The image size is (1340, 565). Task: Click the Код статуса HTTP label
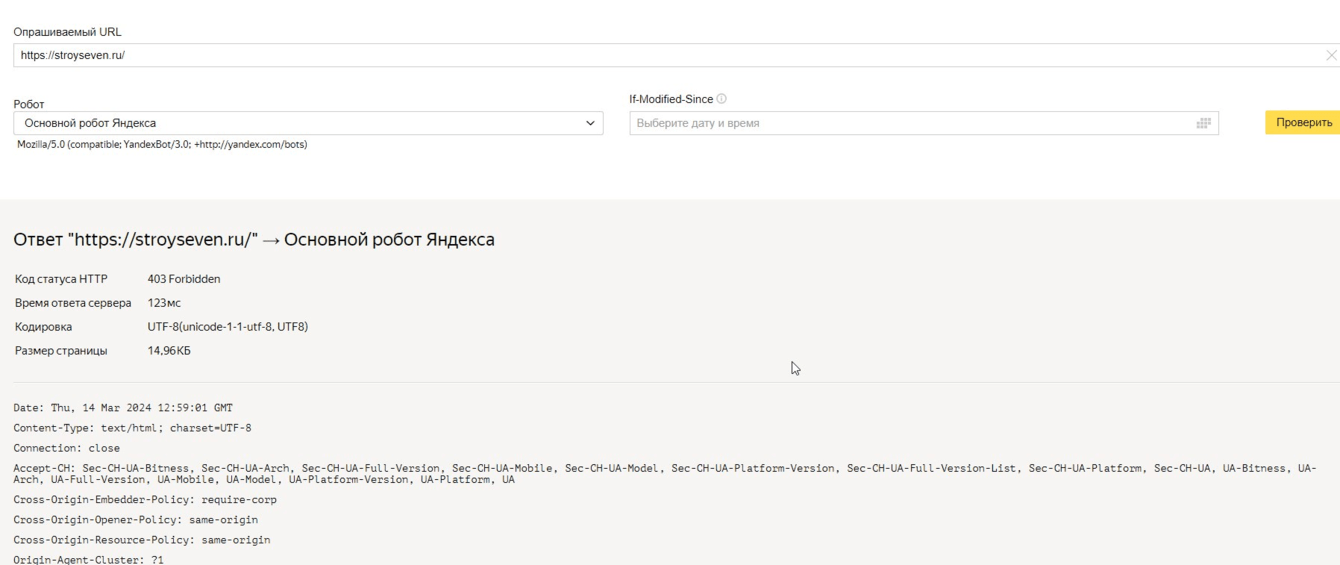click(x=61, y=279)
